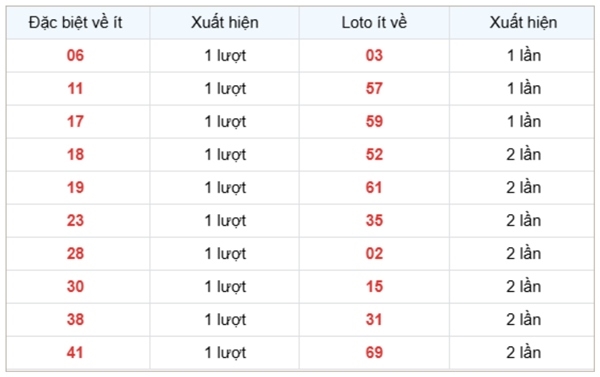Click special number 28
Screen dimensions: 600x377
(x=75, y=253)
